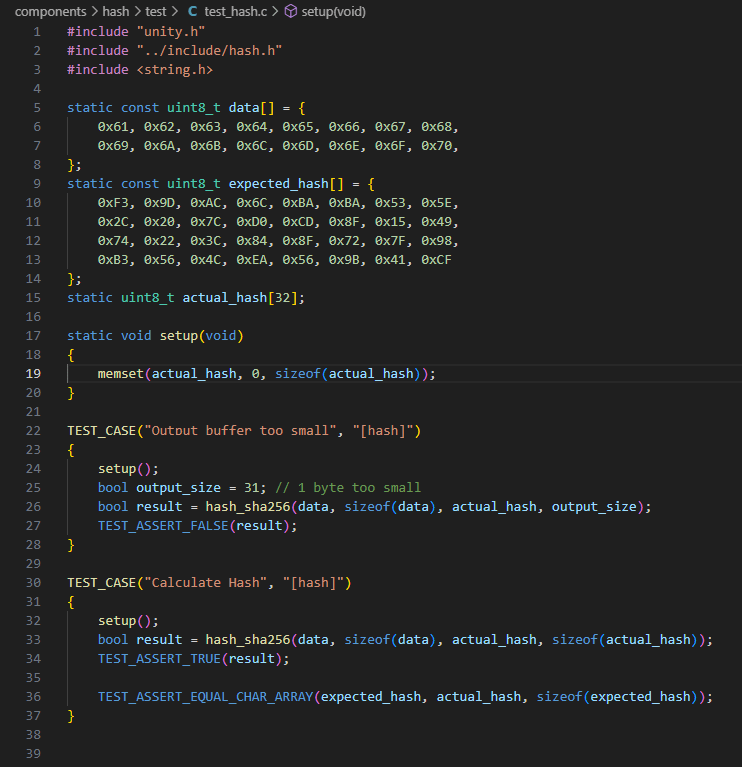Expand the chevron after 'hash' breadcrumb
The image size is (742, 767).
pos(137,11)
